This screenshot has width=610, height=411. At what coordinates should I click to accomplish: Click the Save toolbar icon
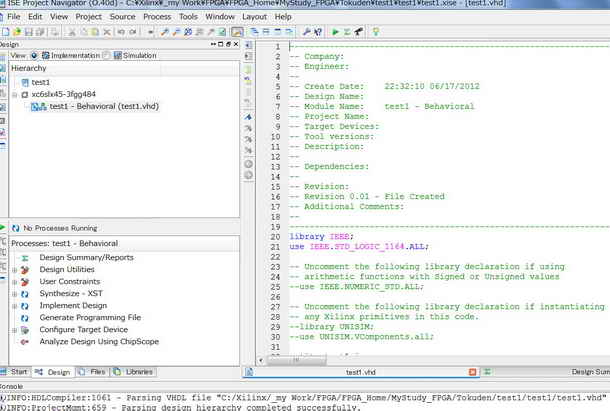(28, 32)
